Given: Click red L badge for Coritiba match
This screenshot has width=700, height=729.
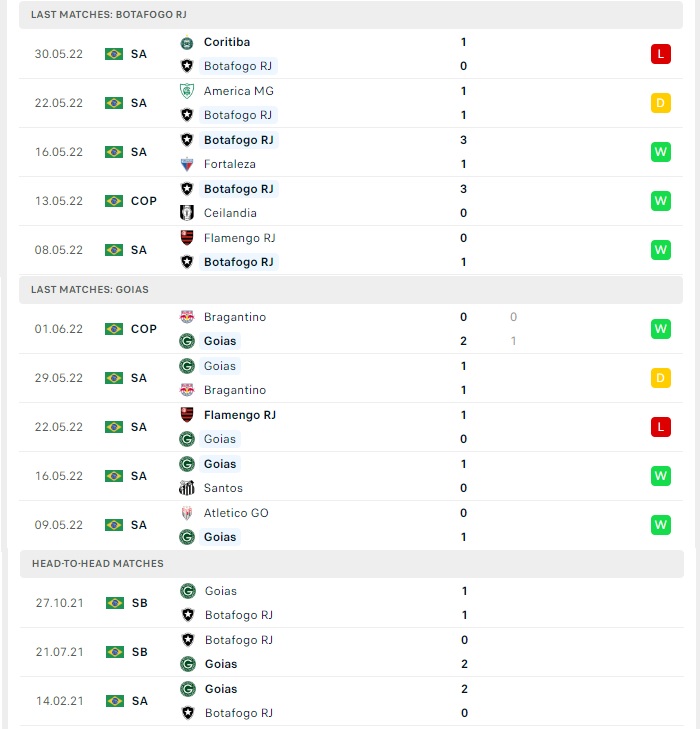Looking at the screenshot, I should click(660, 54).
